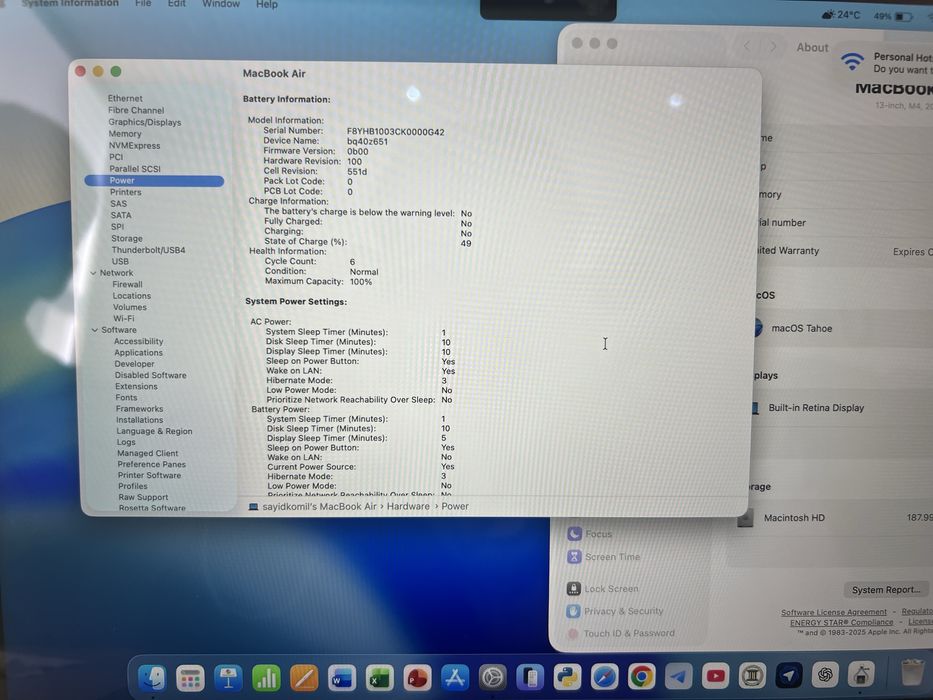
Task: Open the Edit menu
Action: 176,4
